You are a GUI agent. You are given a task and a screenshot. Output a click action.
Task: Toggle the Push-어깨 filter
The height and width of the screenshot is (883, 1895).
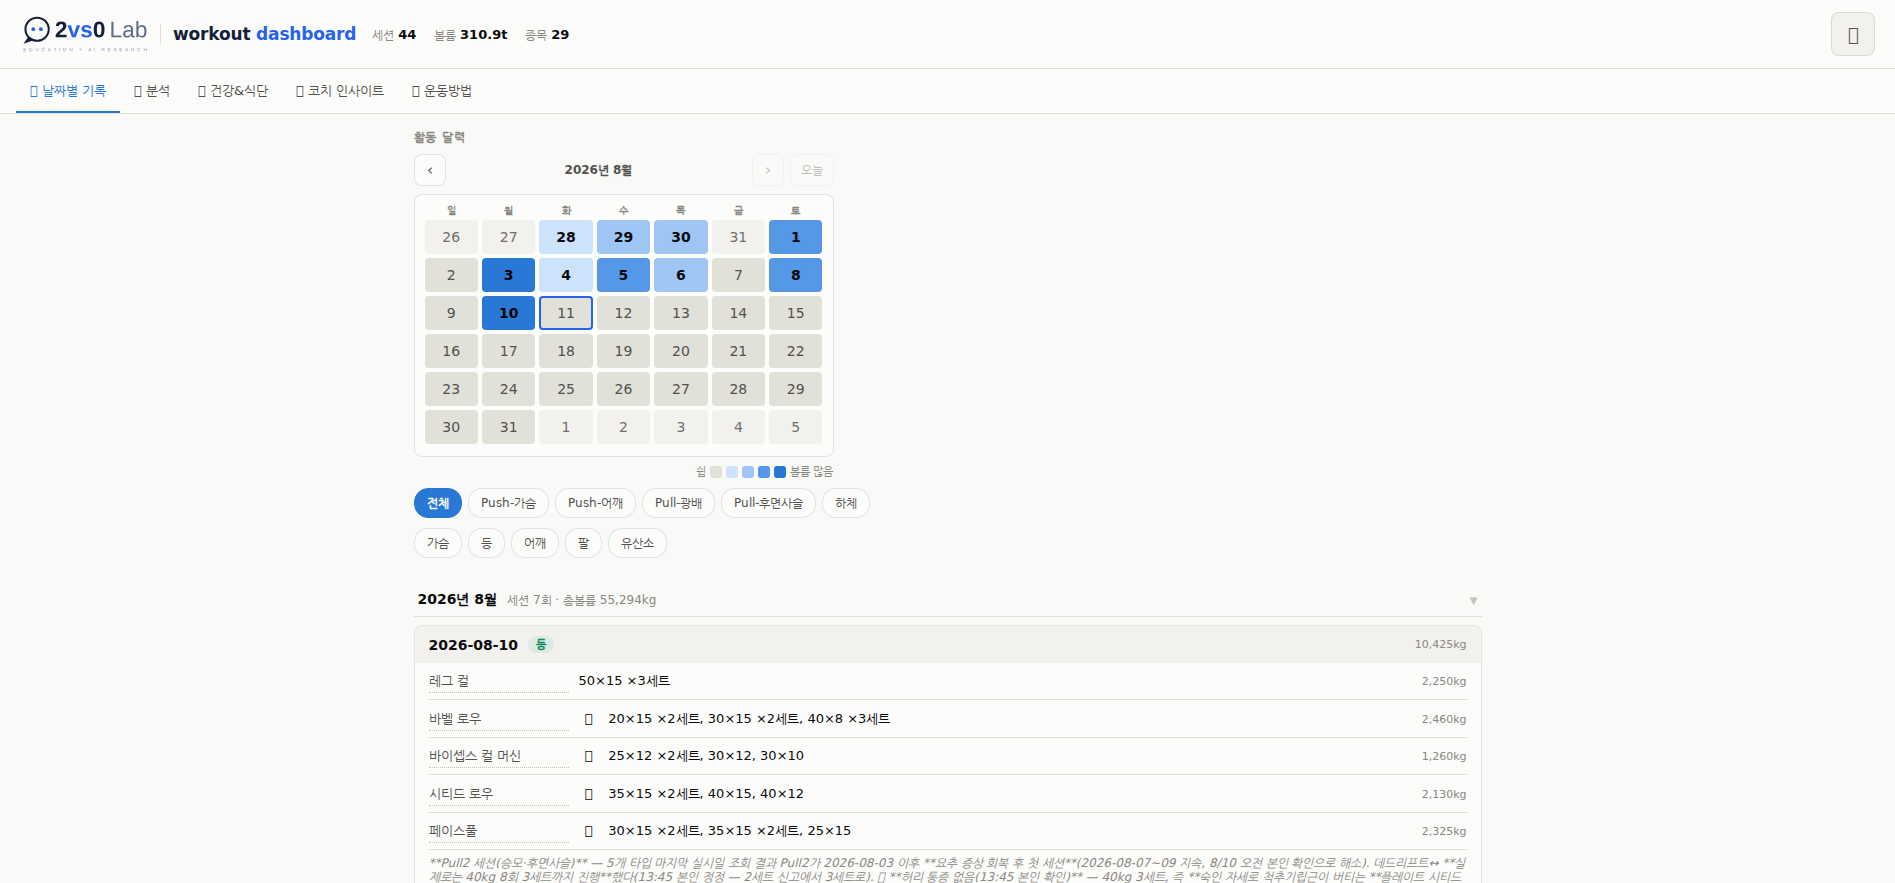point(595,503)
